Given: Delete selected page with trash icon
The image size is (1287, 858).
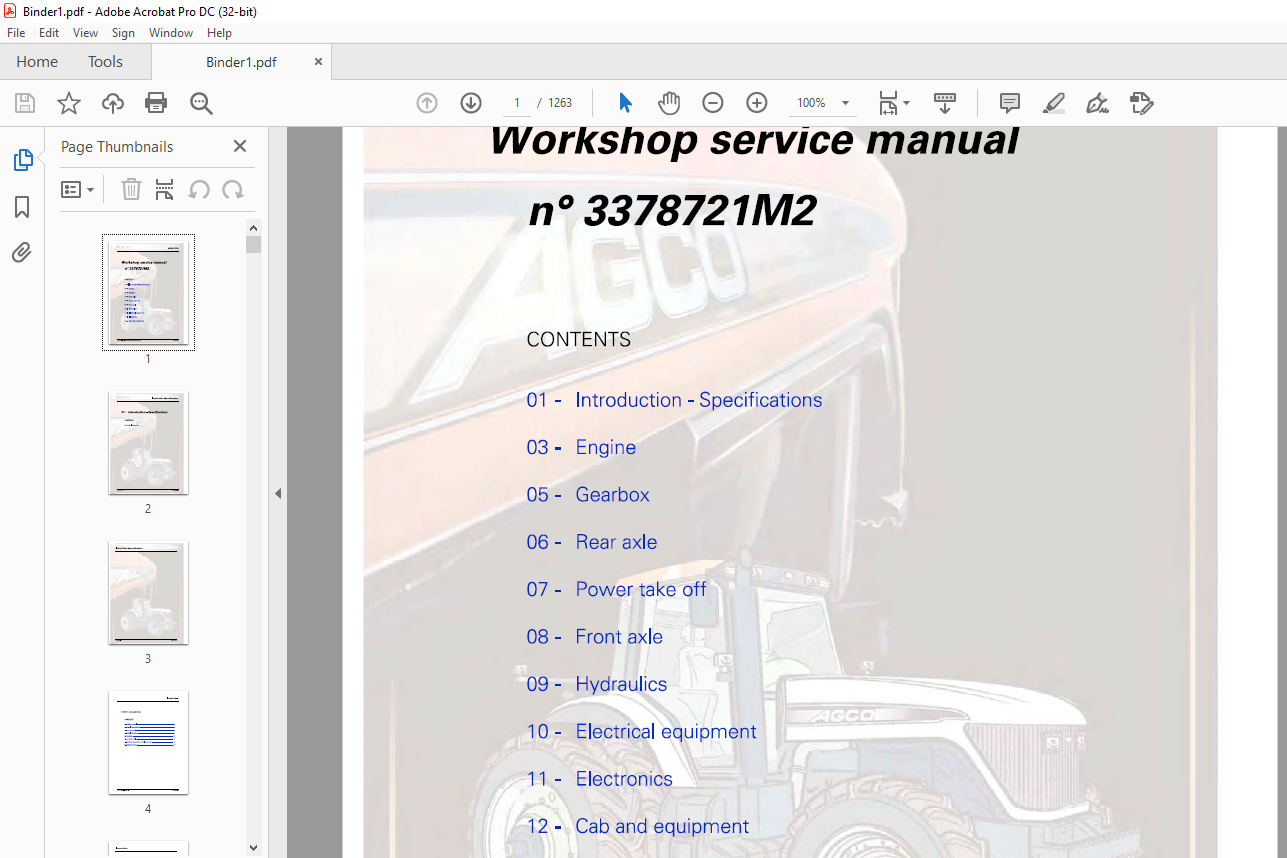Looking at the screenshot, I should [131, 189].
